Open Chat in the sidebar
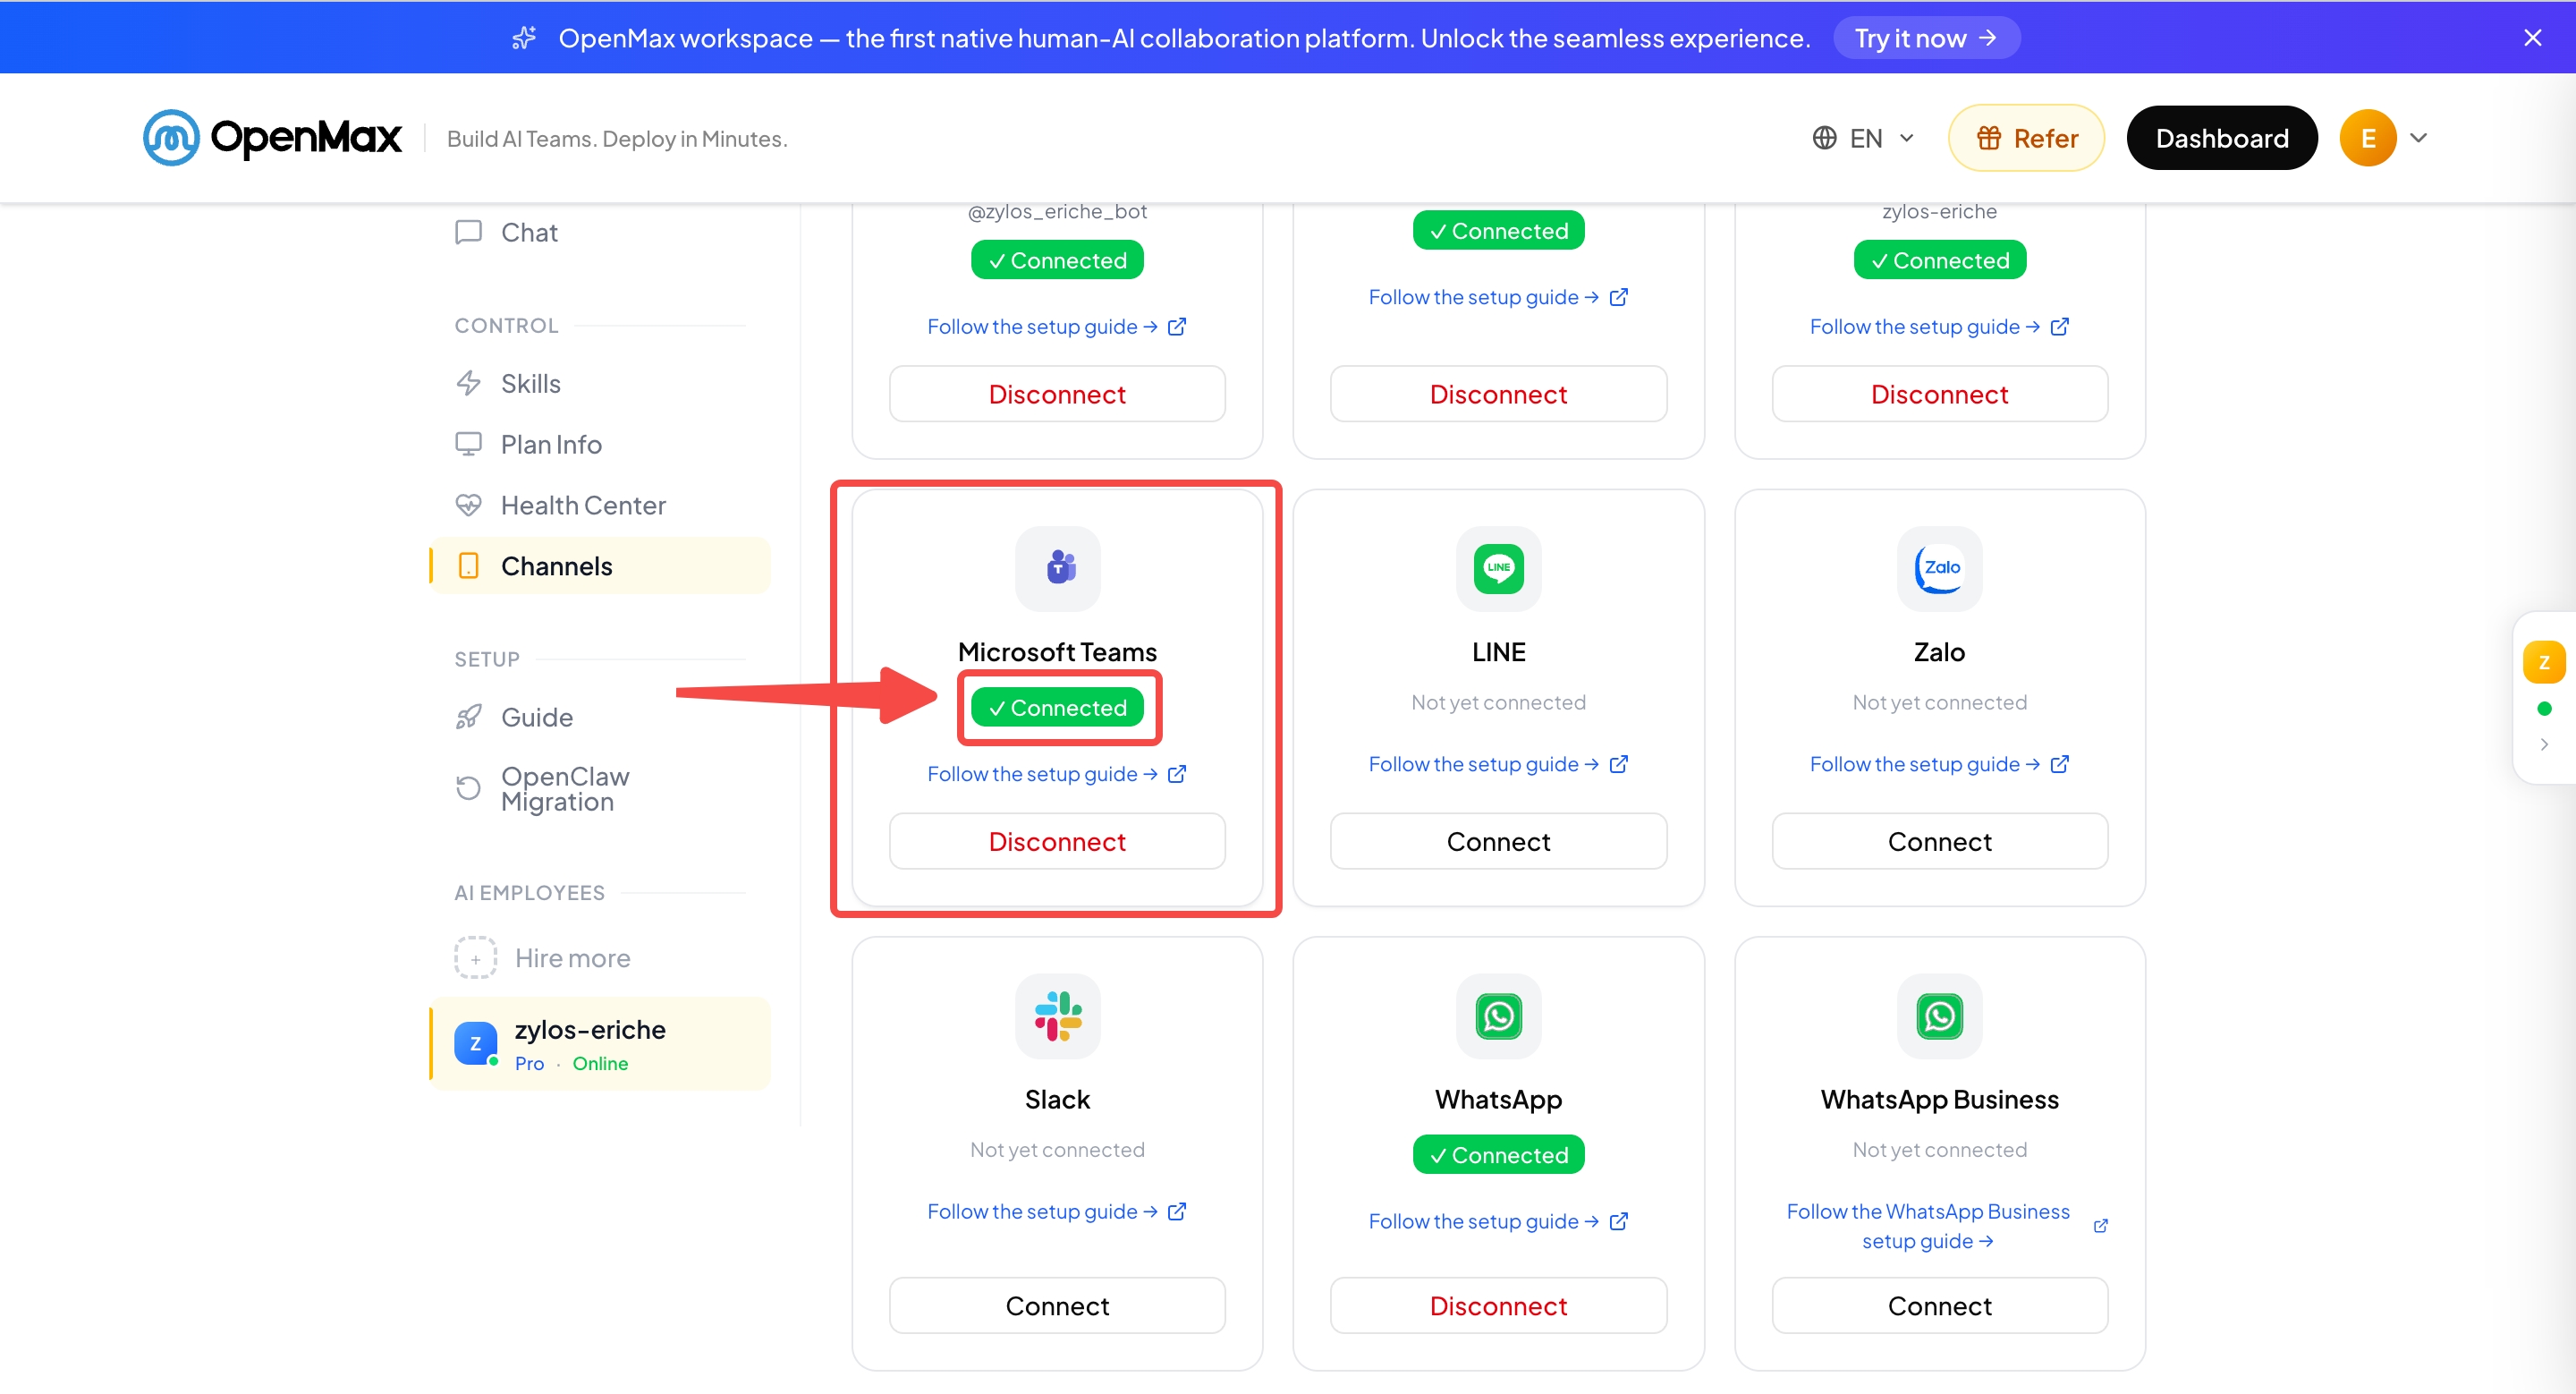Image resolution: width=2576 pixels, height=1394 pixels. [x=600, y=232]
